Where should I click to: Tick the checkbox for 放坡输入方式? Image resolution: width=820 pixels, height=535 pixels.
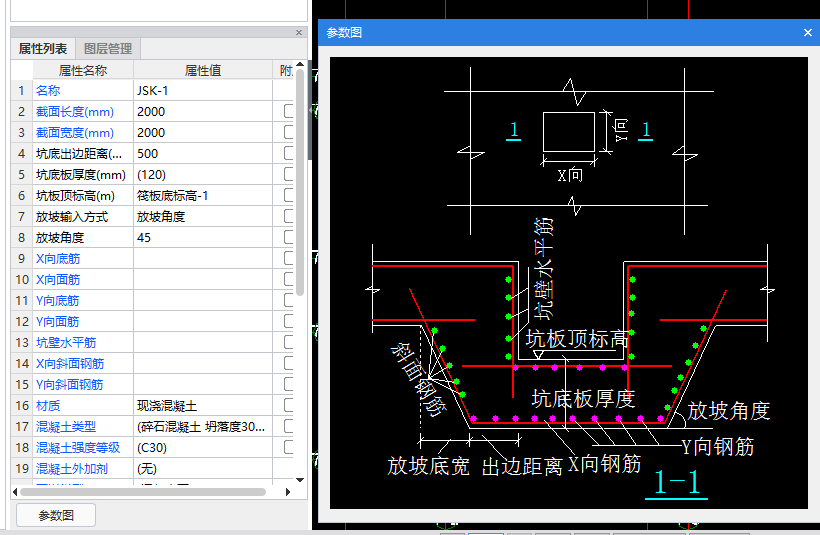click(289, 216)
